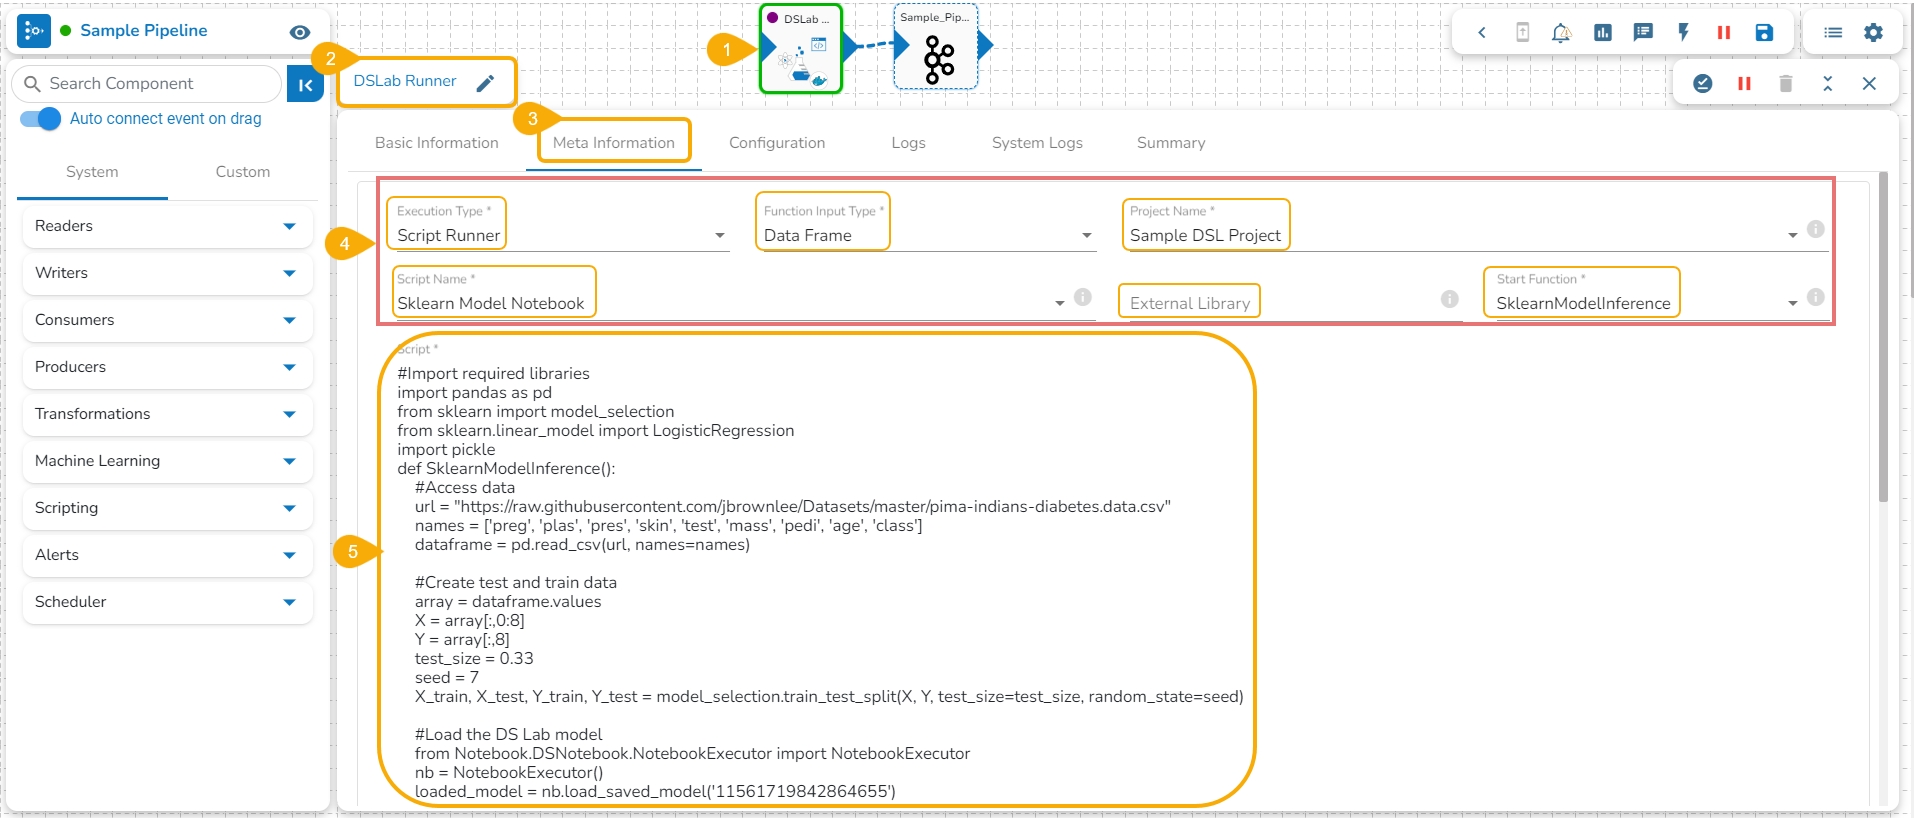Switch to the Summary tab
1914x818 pixels.
(1171, 143)
